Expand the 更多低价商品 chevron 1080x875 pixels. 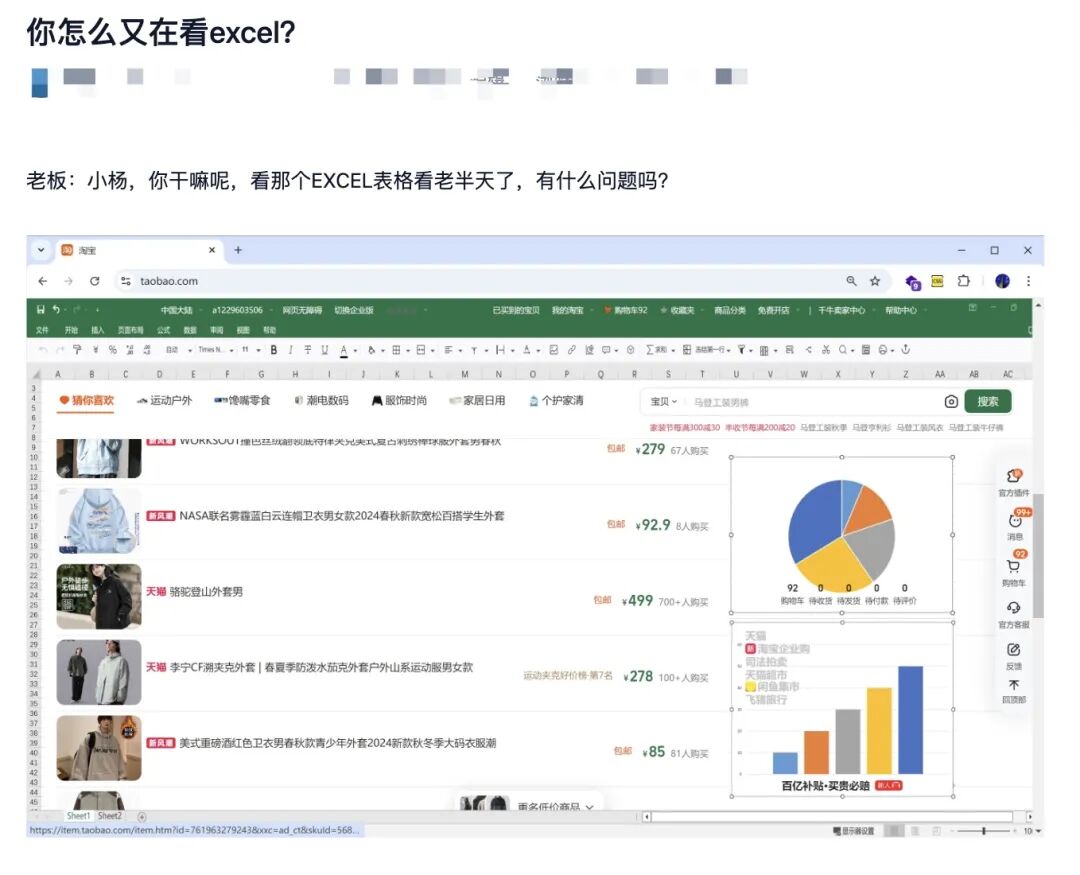click(x=590, y=807)
